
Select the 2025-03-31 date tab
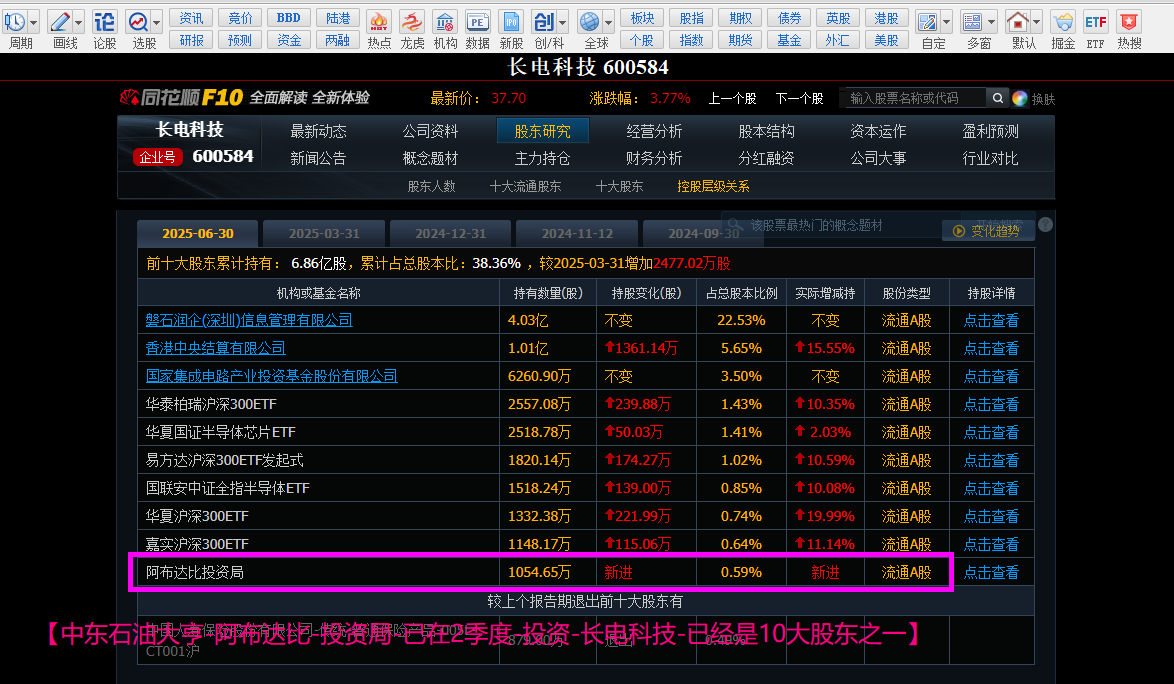click(324, 233)
